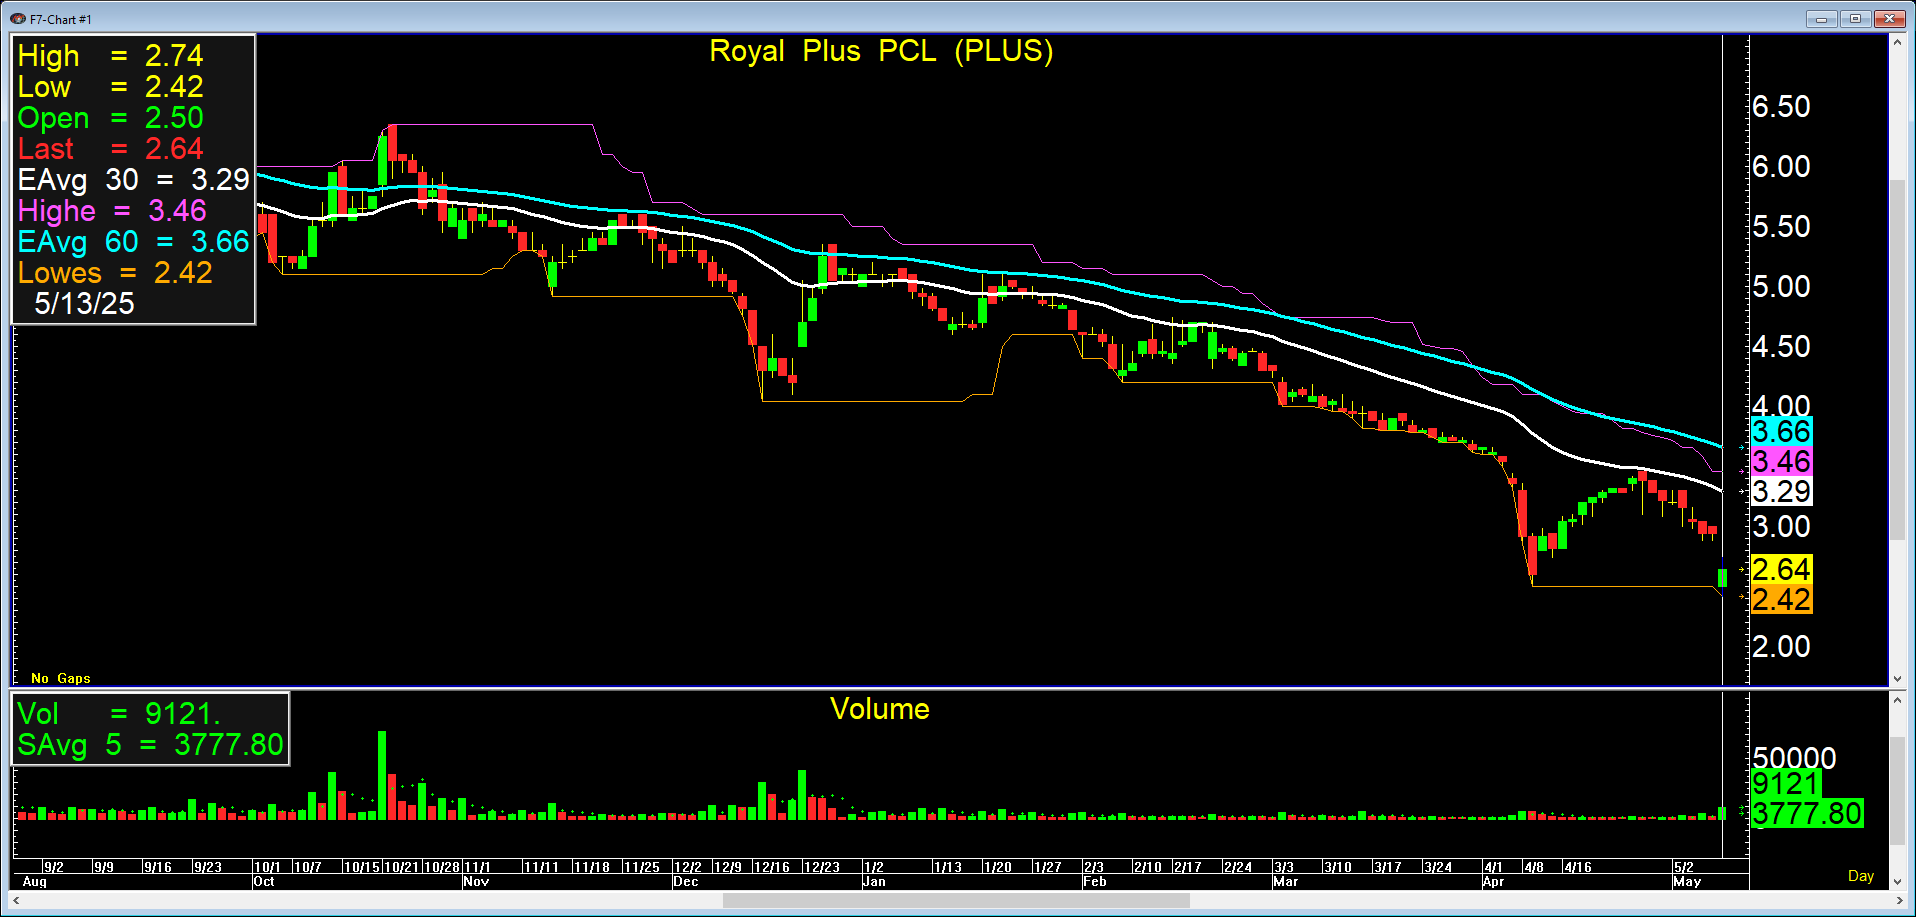Viewport: 1916px width, 917px height.
Task: Click the Dec month label on time axis
Action: [x=686, y=881]
